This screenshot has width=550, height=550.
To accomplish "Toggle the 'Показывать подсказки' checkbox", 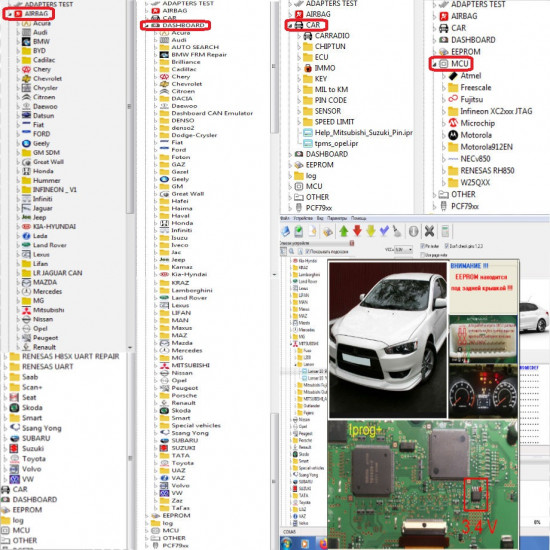I will tap(307, 251).
